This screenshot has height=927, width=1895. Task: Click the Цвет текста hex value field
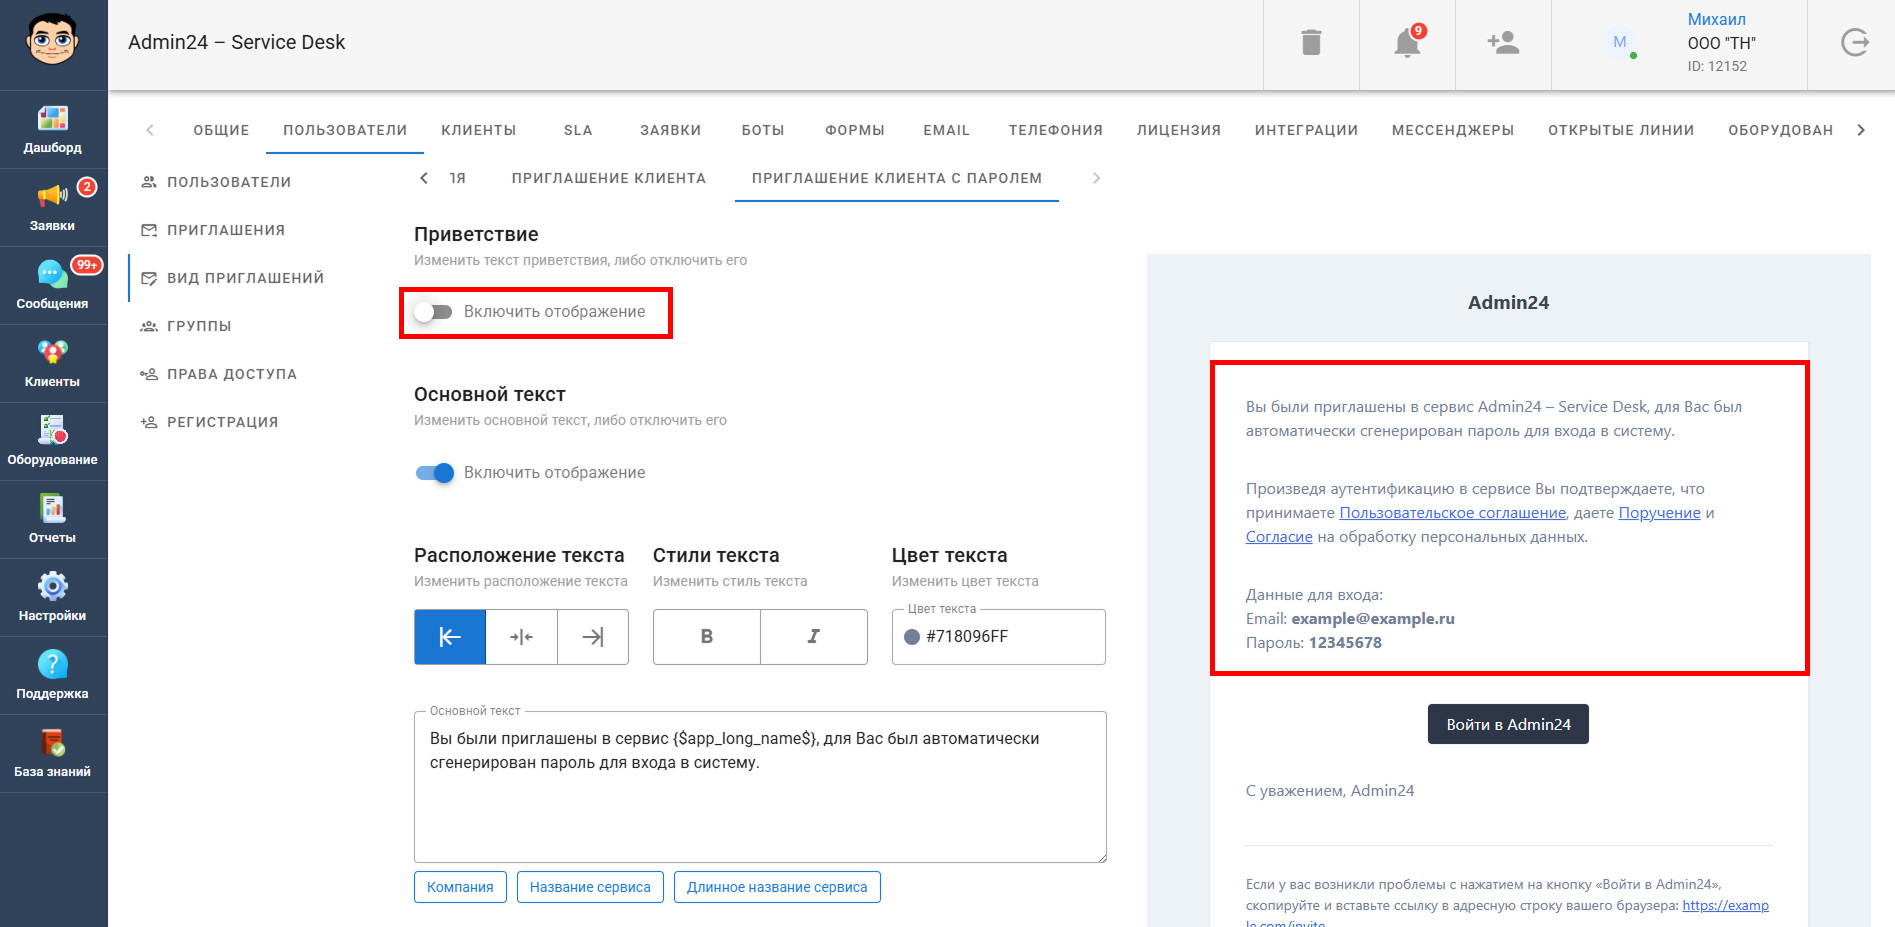tap(999, 637)
